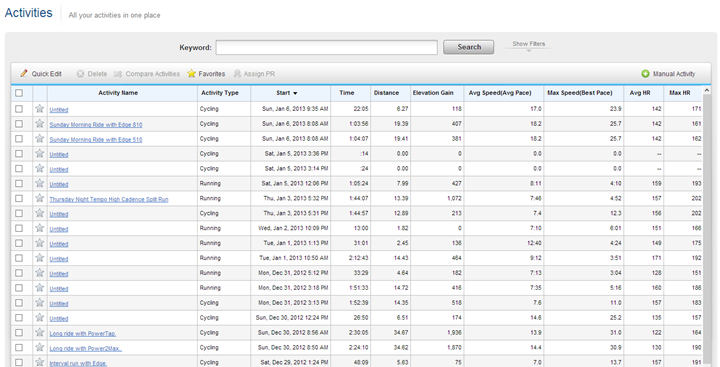Expand the Show Filters panel
The height and width of the screenshot is (367, 720).
point(529,45)
